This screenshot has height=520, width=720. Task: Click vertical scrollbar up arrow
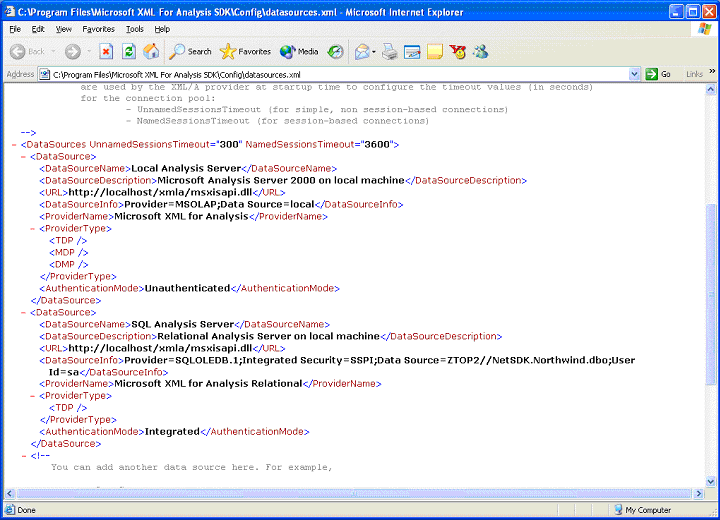710,89
